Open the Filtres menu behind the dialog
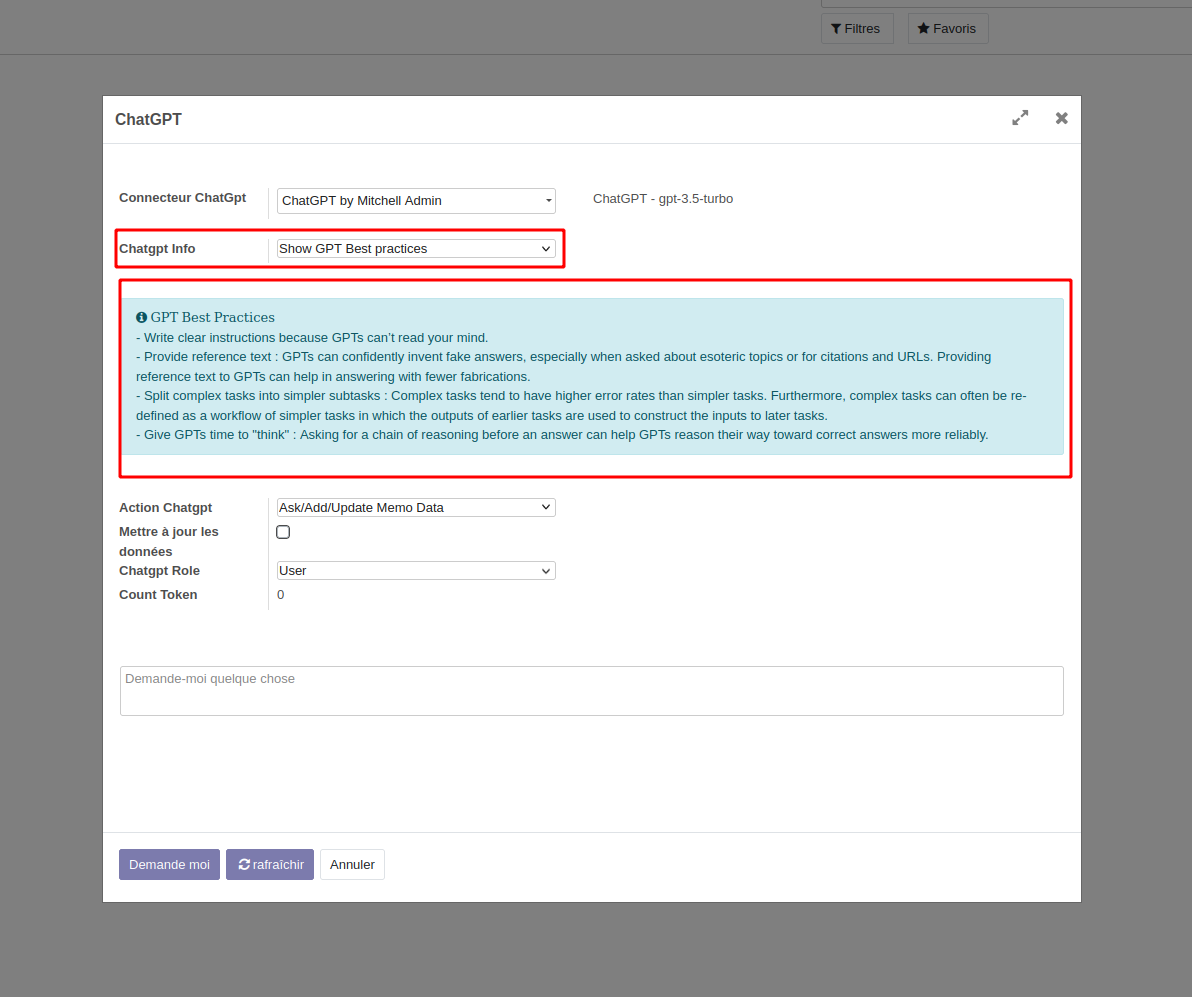Viewport: 1192px width, 997px height. click(857, 29)
